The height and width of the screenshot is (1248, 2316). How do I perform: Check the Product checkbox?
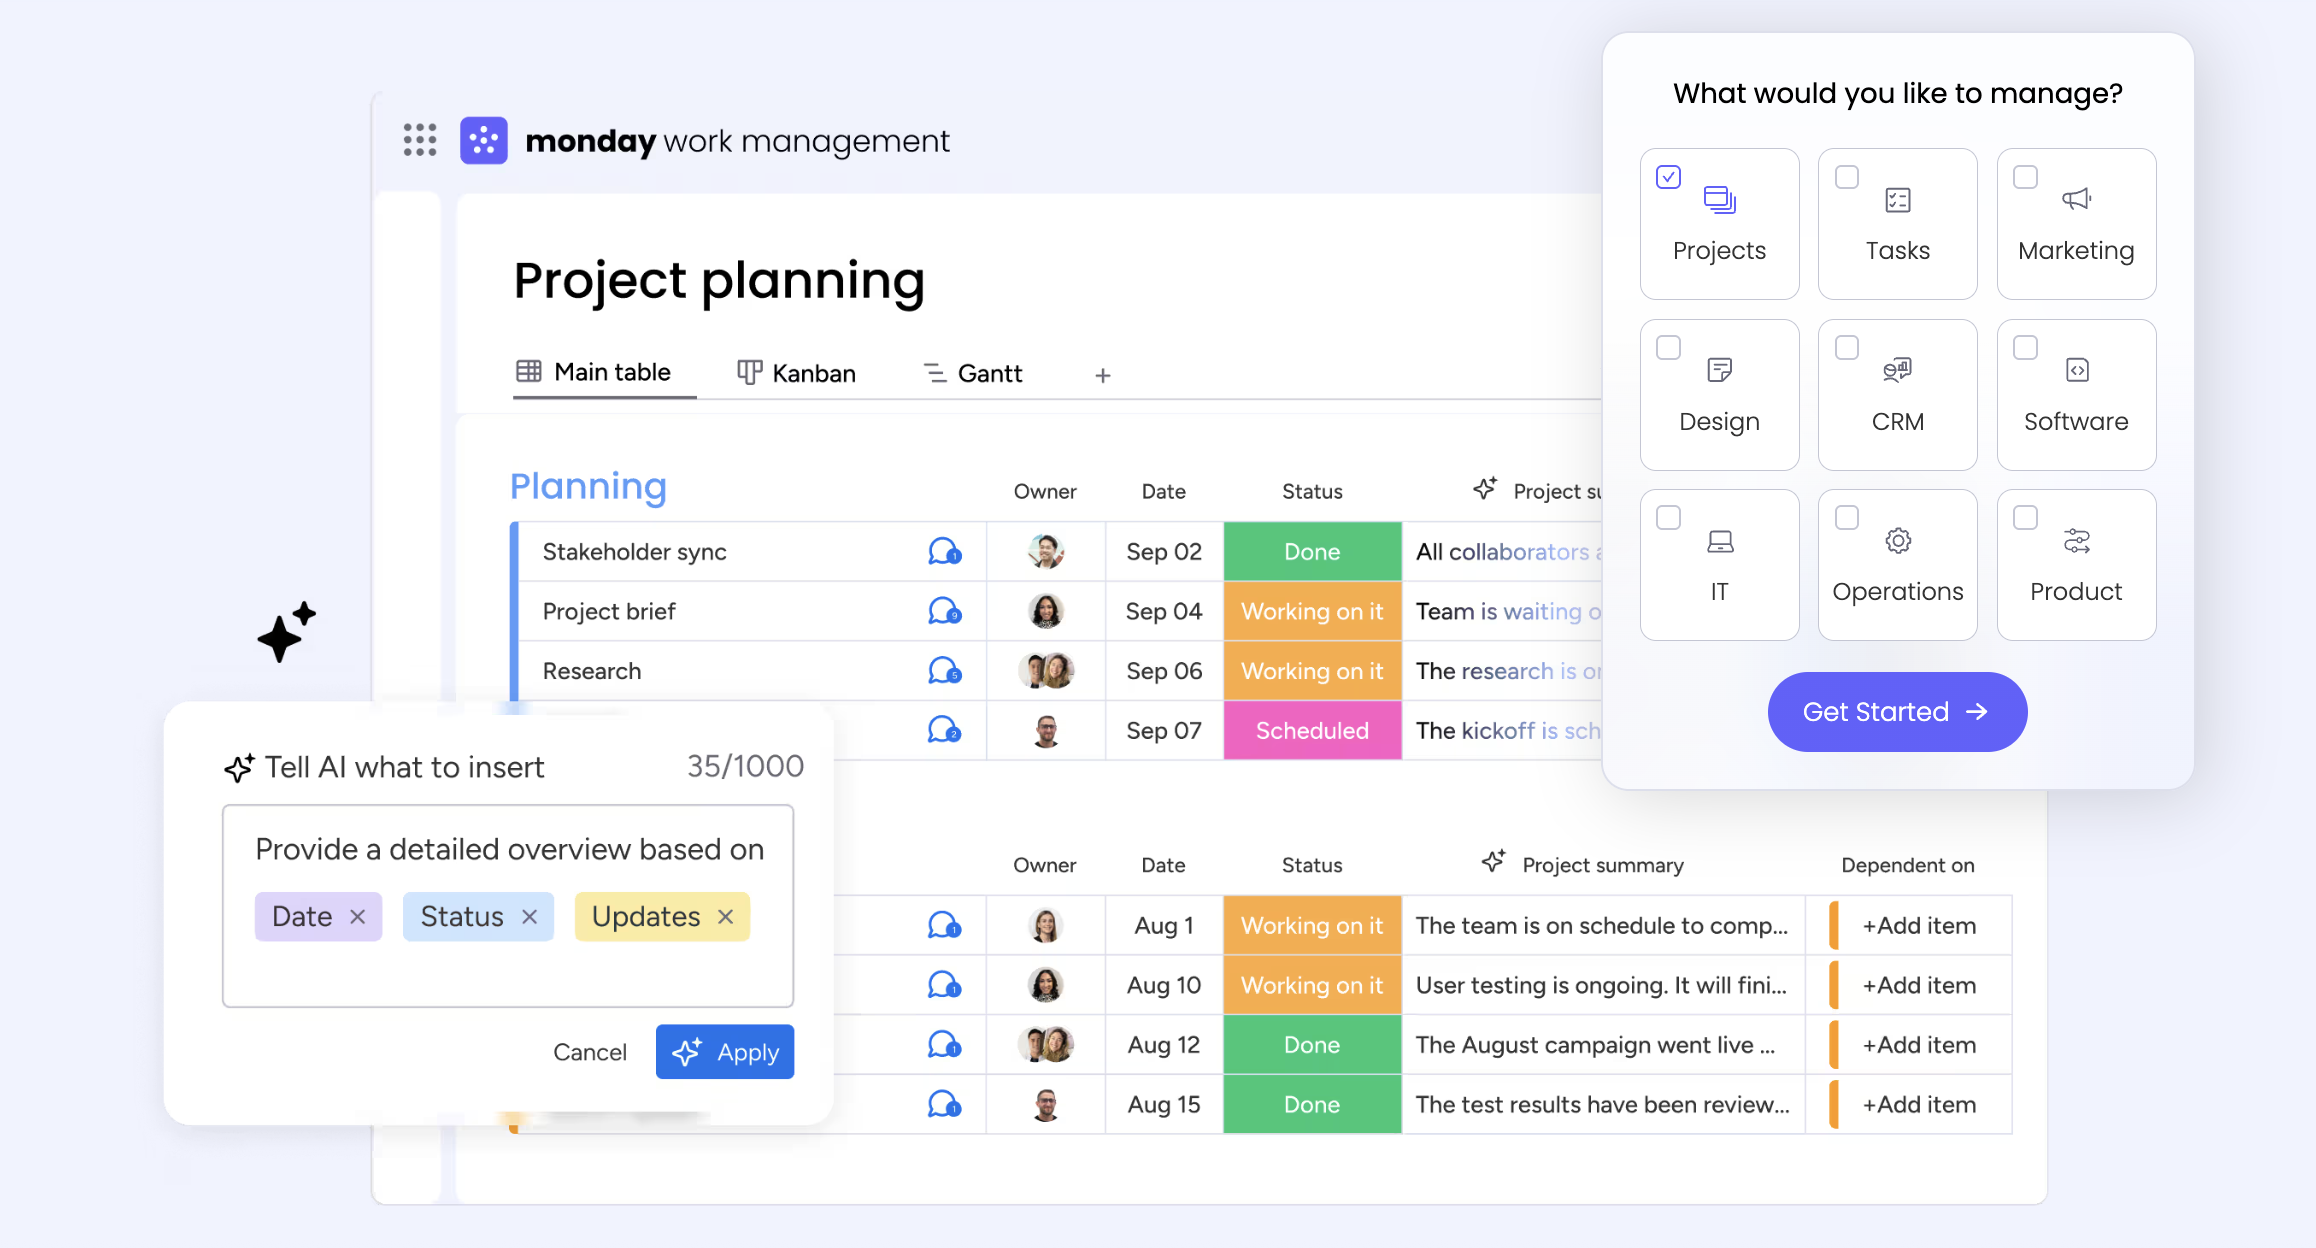pyautogui.click(x=2025, y=517)
